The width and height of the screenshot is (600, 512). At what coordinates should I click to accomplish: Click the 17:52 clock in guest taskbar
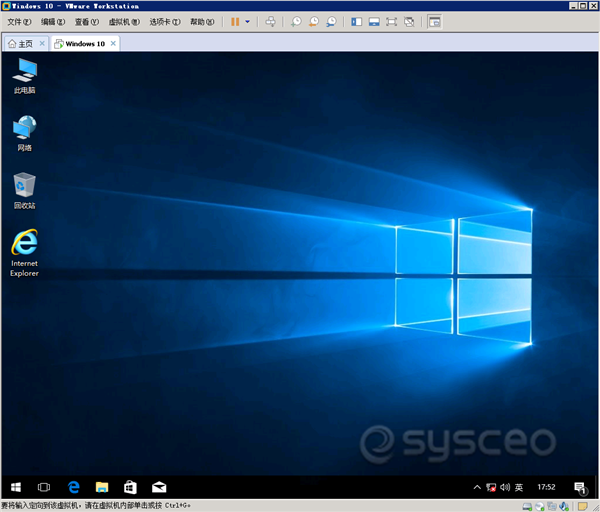pos(546,487)
